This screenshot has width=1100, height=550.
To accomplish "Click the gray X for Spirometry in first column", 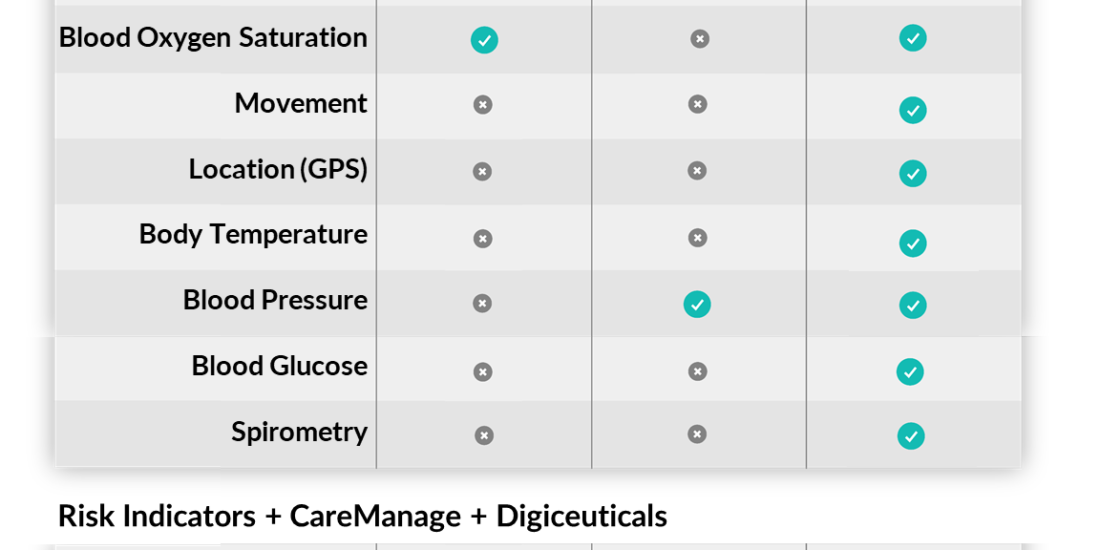I will [x=484, y=436].
